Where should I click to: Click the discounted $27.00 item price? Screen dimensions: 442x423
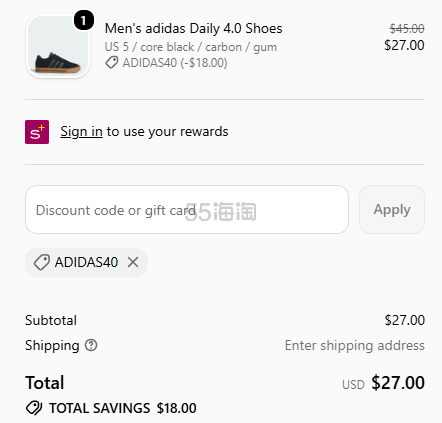404,45
